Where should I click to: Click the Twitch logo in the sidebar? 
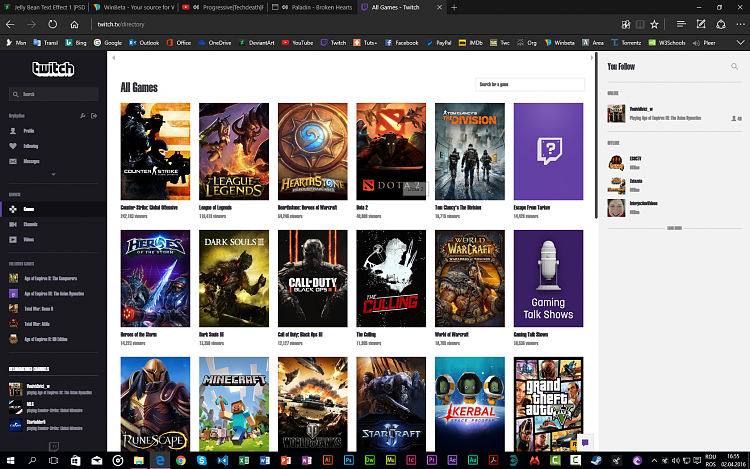(x=53, y=69)
